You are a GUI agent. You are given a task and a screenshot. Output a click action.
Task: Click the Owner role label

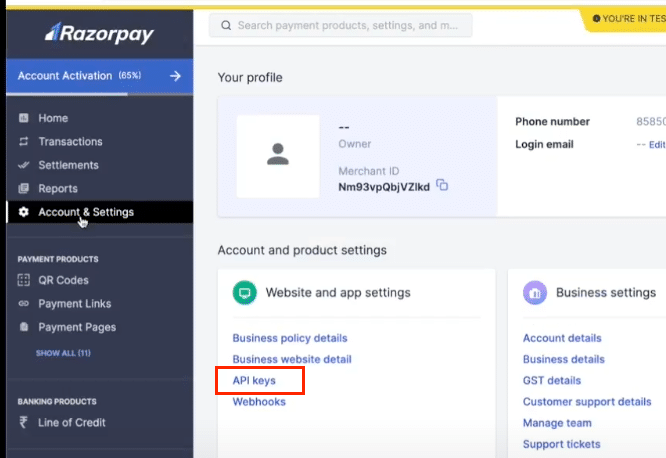click(x=355, y=144)
